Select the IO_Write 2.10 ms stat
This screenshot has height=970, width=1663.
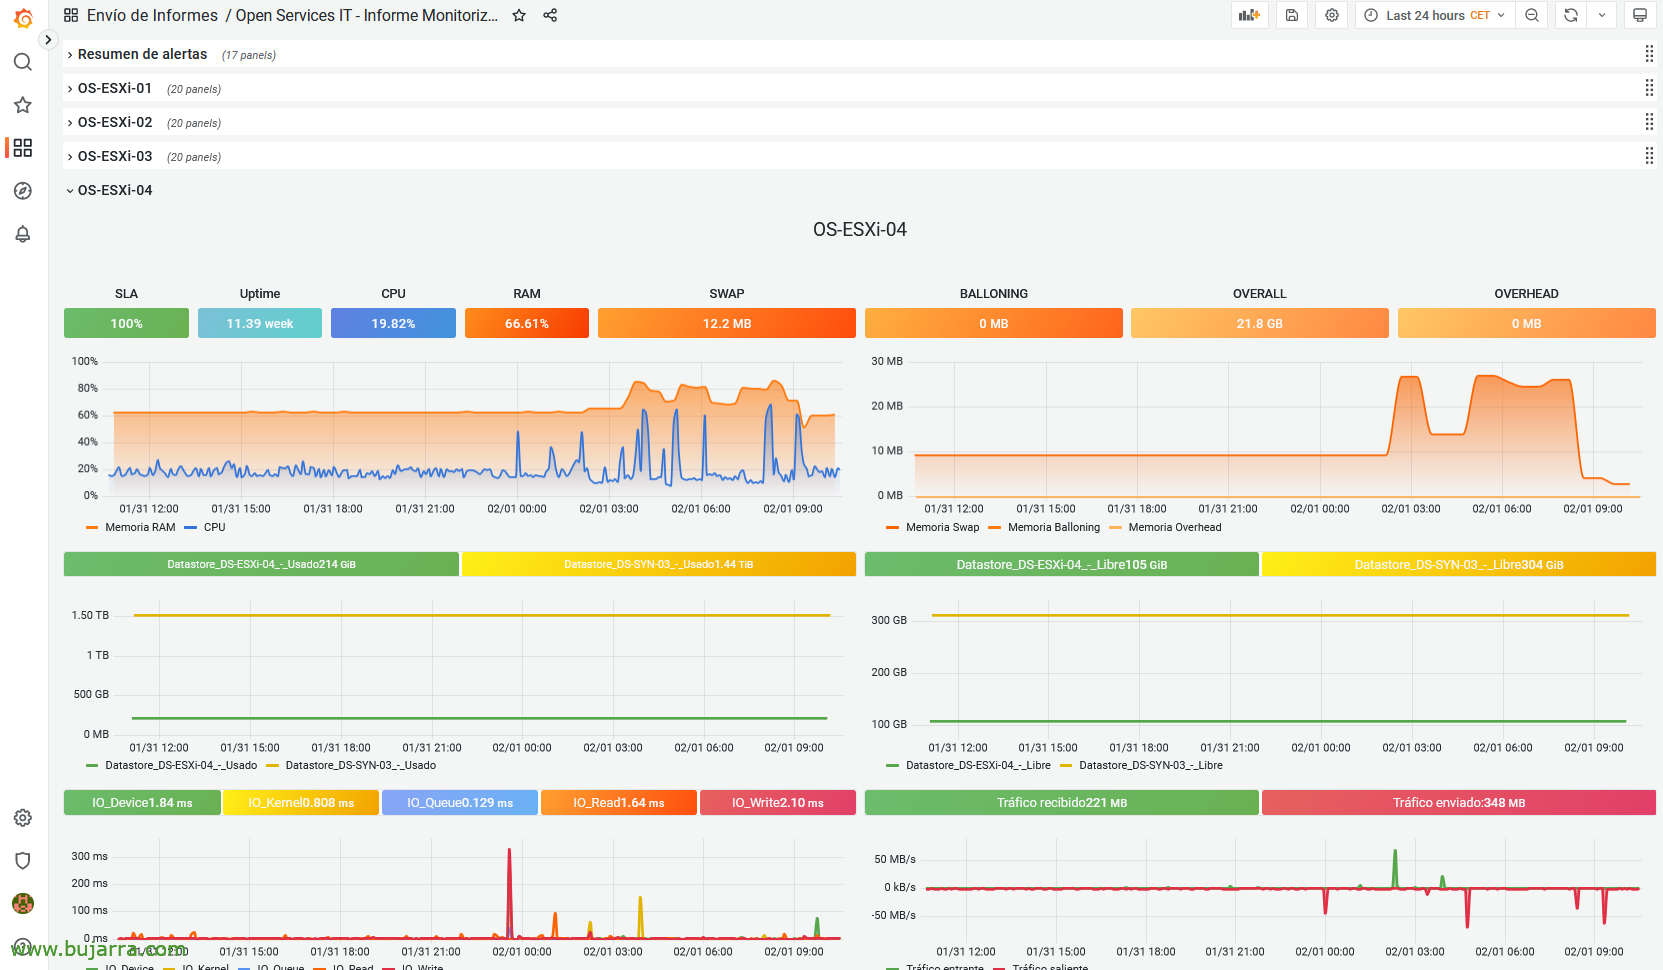click(778, 803)
